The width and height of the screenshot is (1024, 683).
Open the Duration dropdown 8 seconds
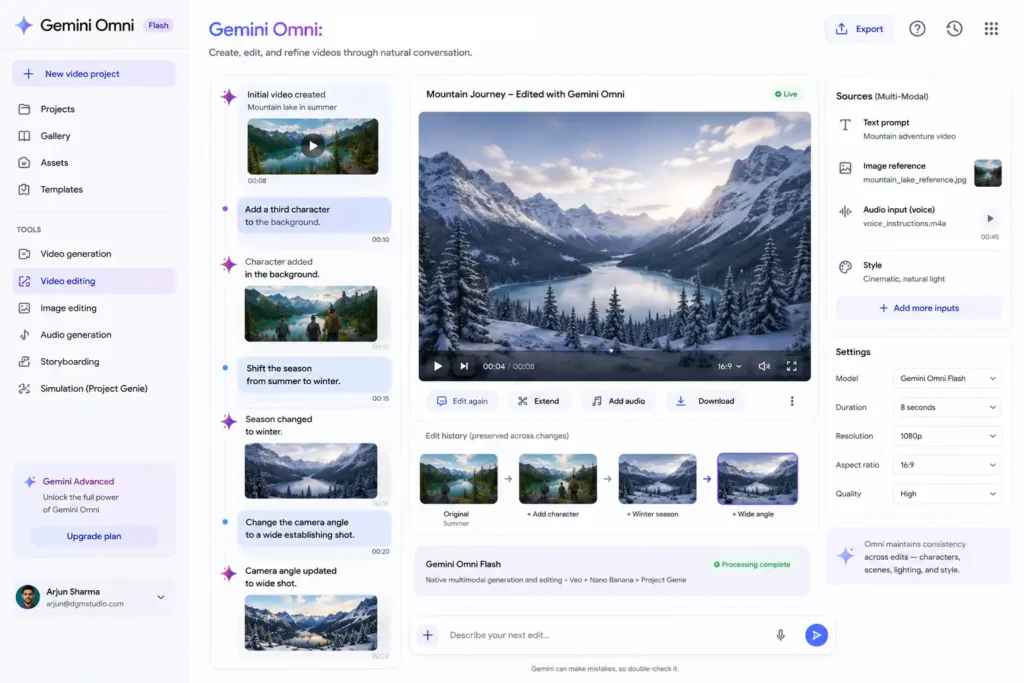[947, 407]
